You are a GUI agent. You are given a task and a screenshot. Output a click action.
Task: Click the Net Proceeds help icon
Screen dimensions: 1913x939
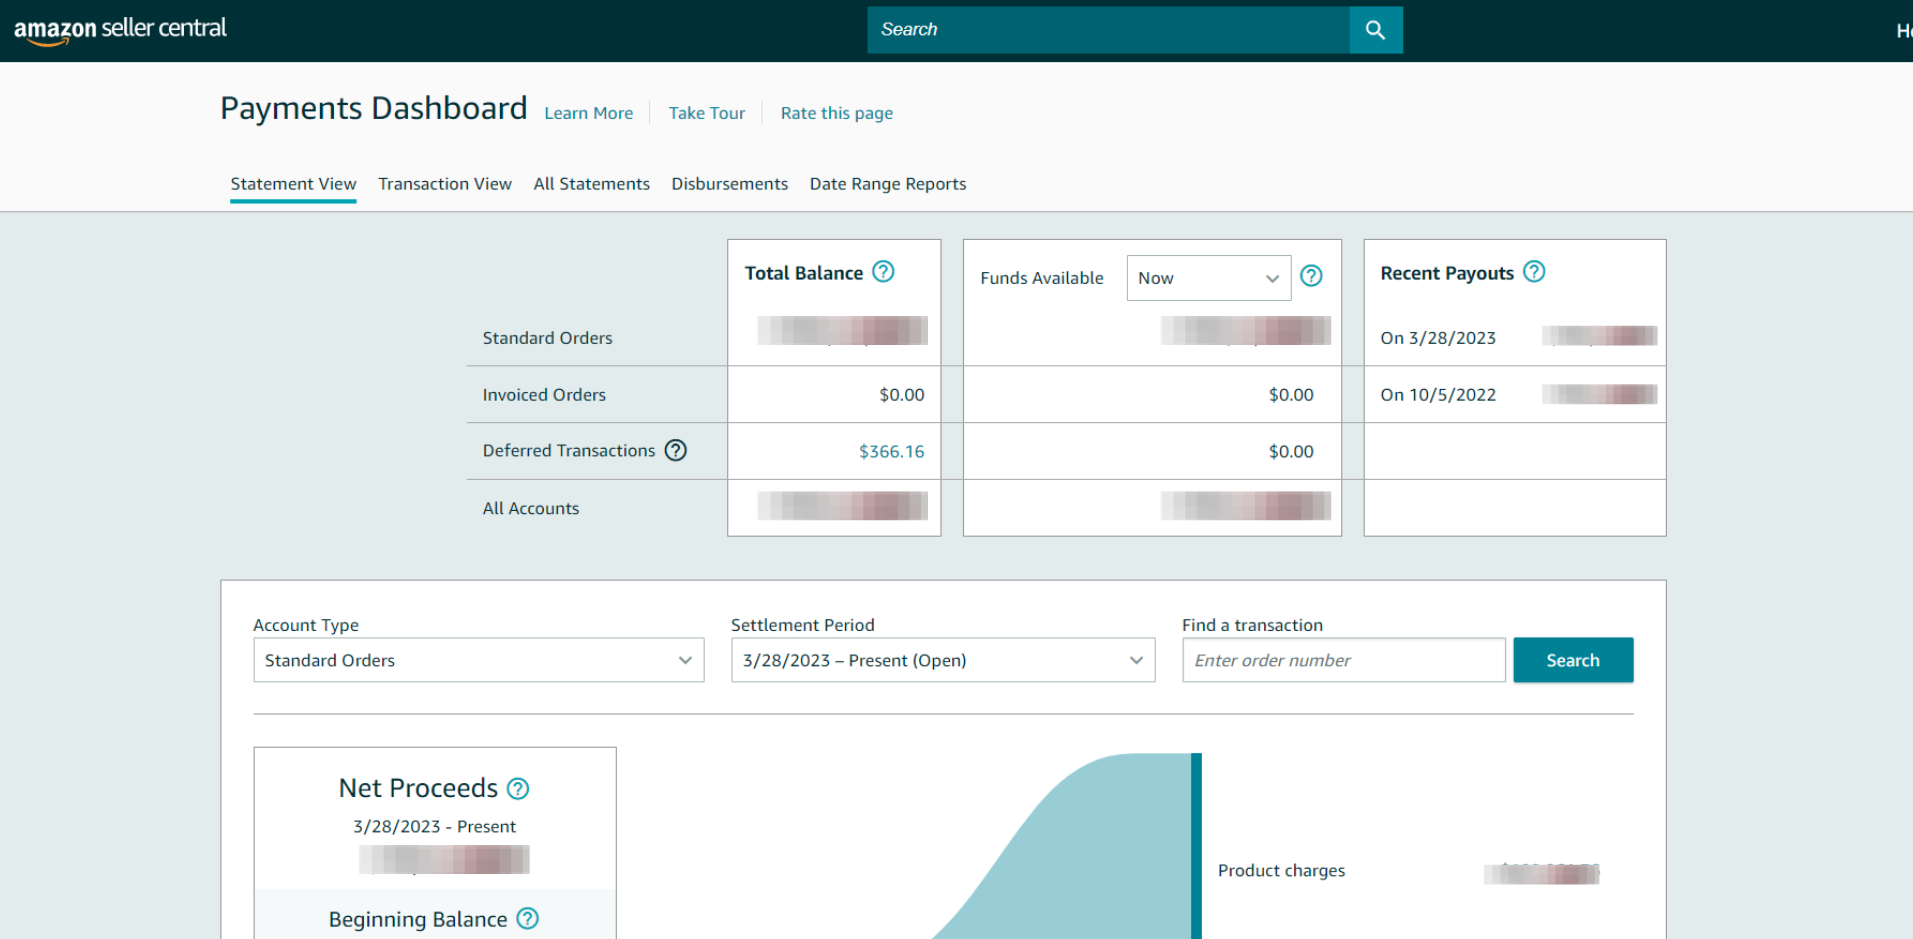(518, 789)
